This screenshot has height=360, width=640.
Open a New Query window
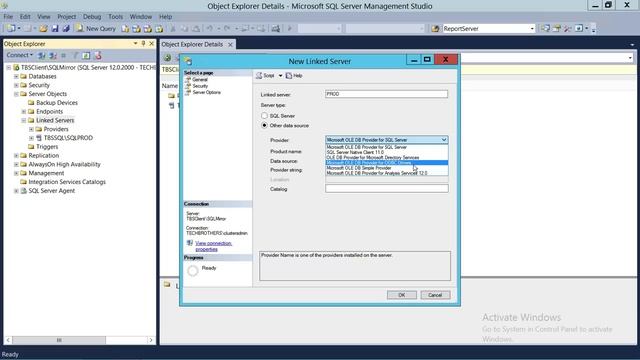[96, 29]
